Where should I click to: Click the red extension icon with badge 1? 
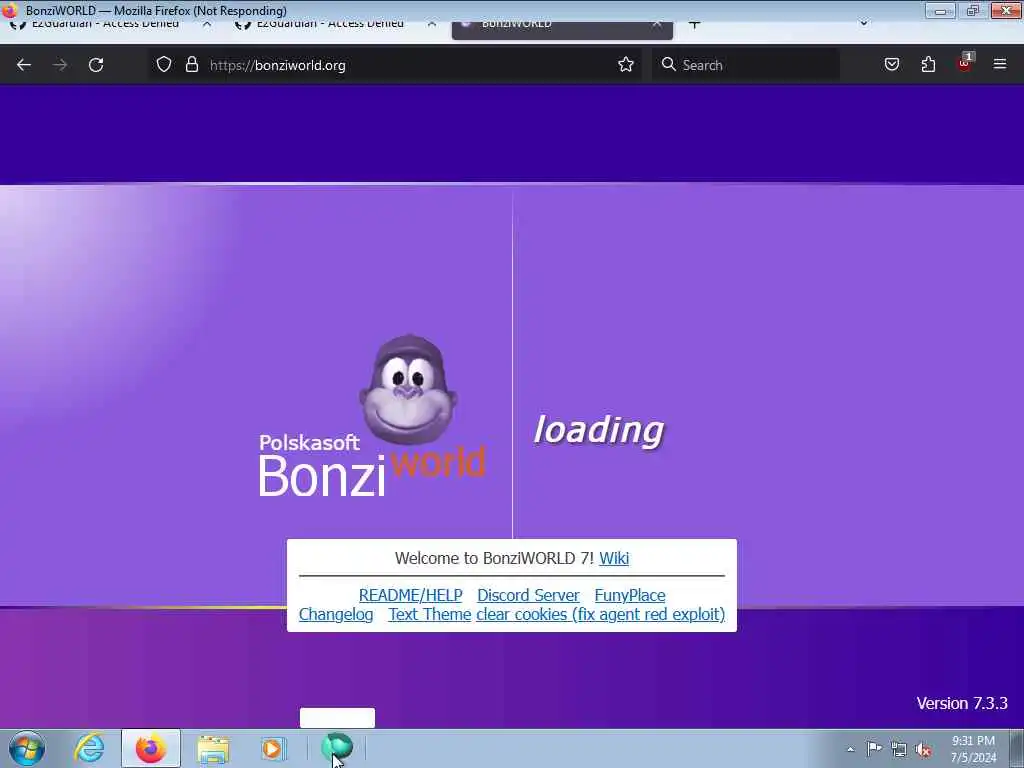tap(965, 63)
